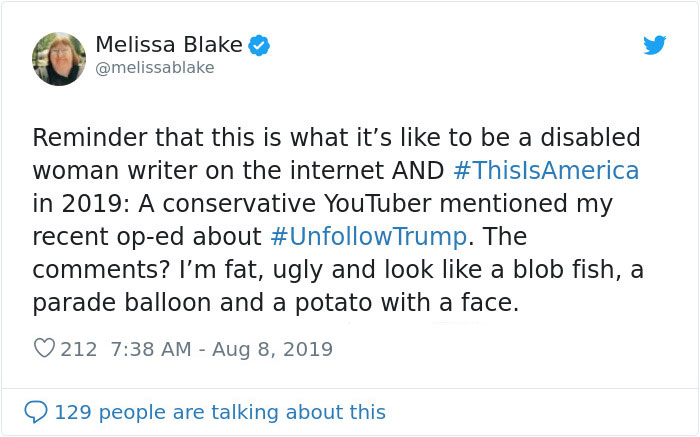Like the tweet with the heart icon
This screenshot has width=700, height=437.
[44, 349]
